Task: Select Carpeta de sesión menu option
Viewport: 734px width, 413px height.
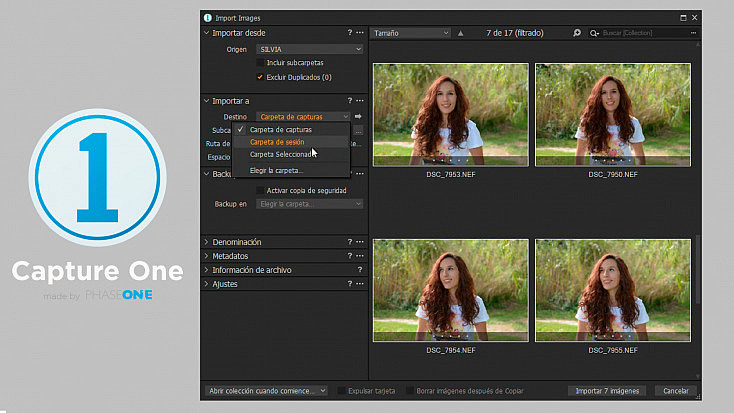Action: tap(291, 142)
